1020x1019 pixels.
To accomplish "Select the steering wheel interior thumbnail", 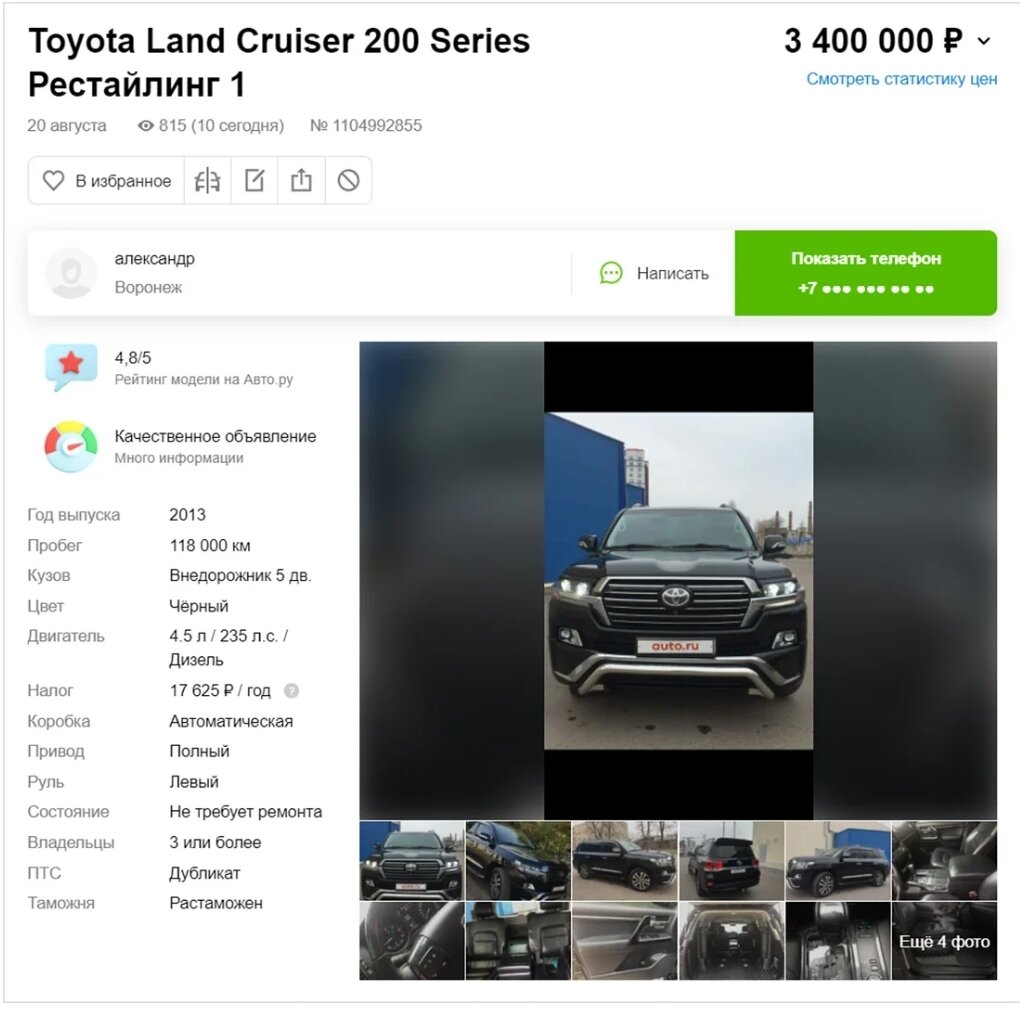I will point(412,942).
